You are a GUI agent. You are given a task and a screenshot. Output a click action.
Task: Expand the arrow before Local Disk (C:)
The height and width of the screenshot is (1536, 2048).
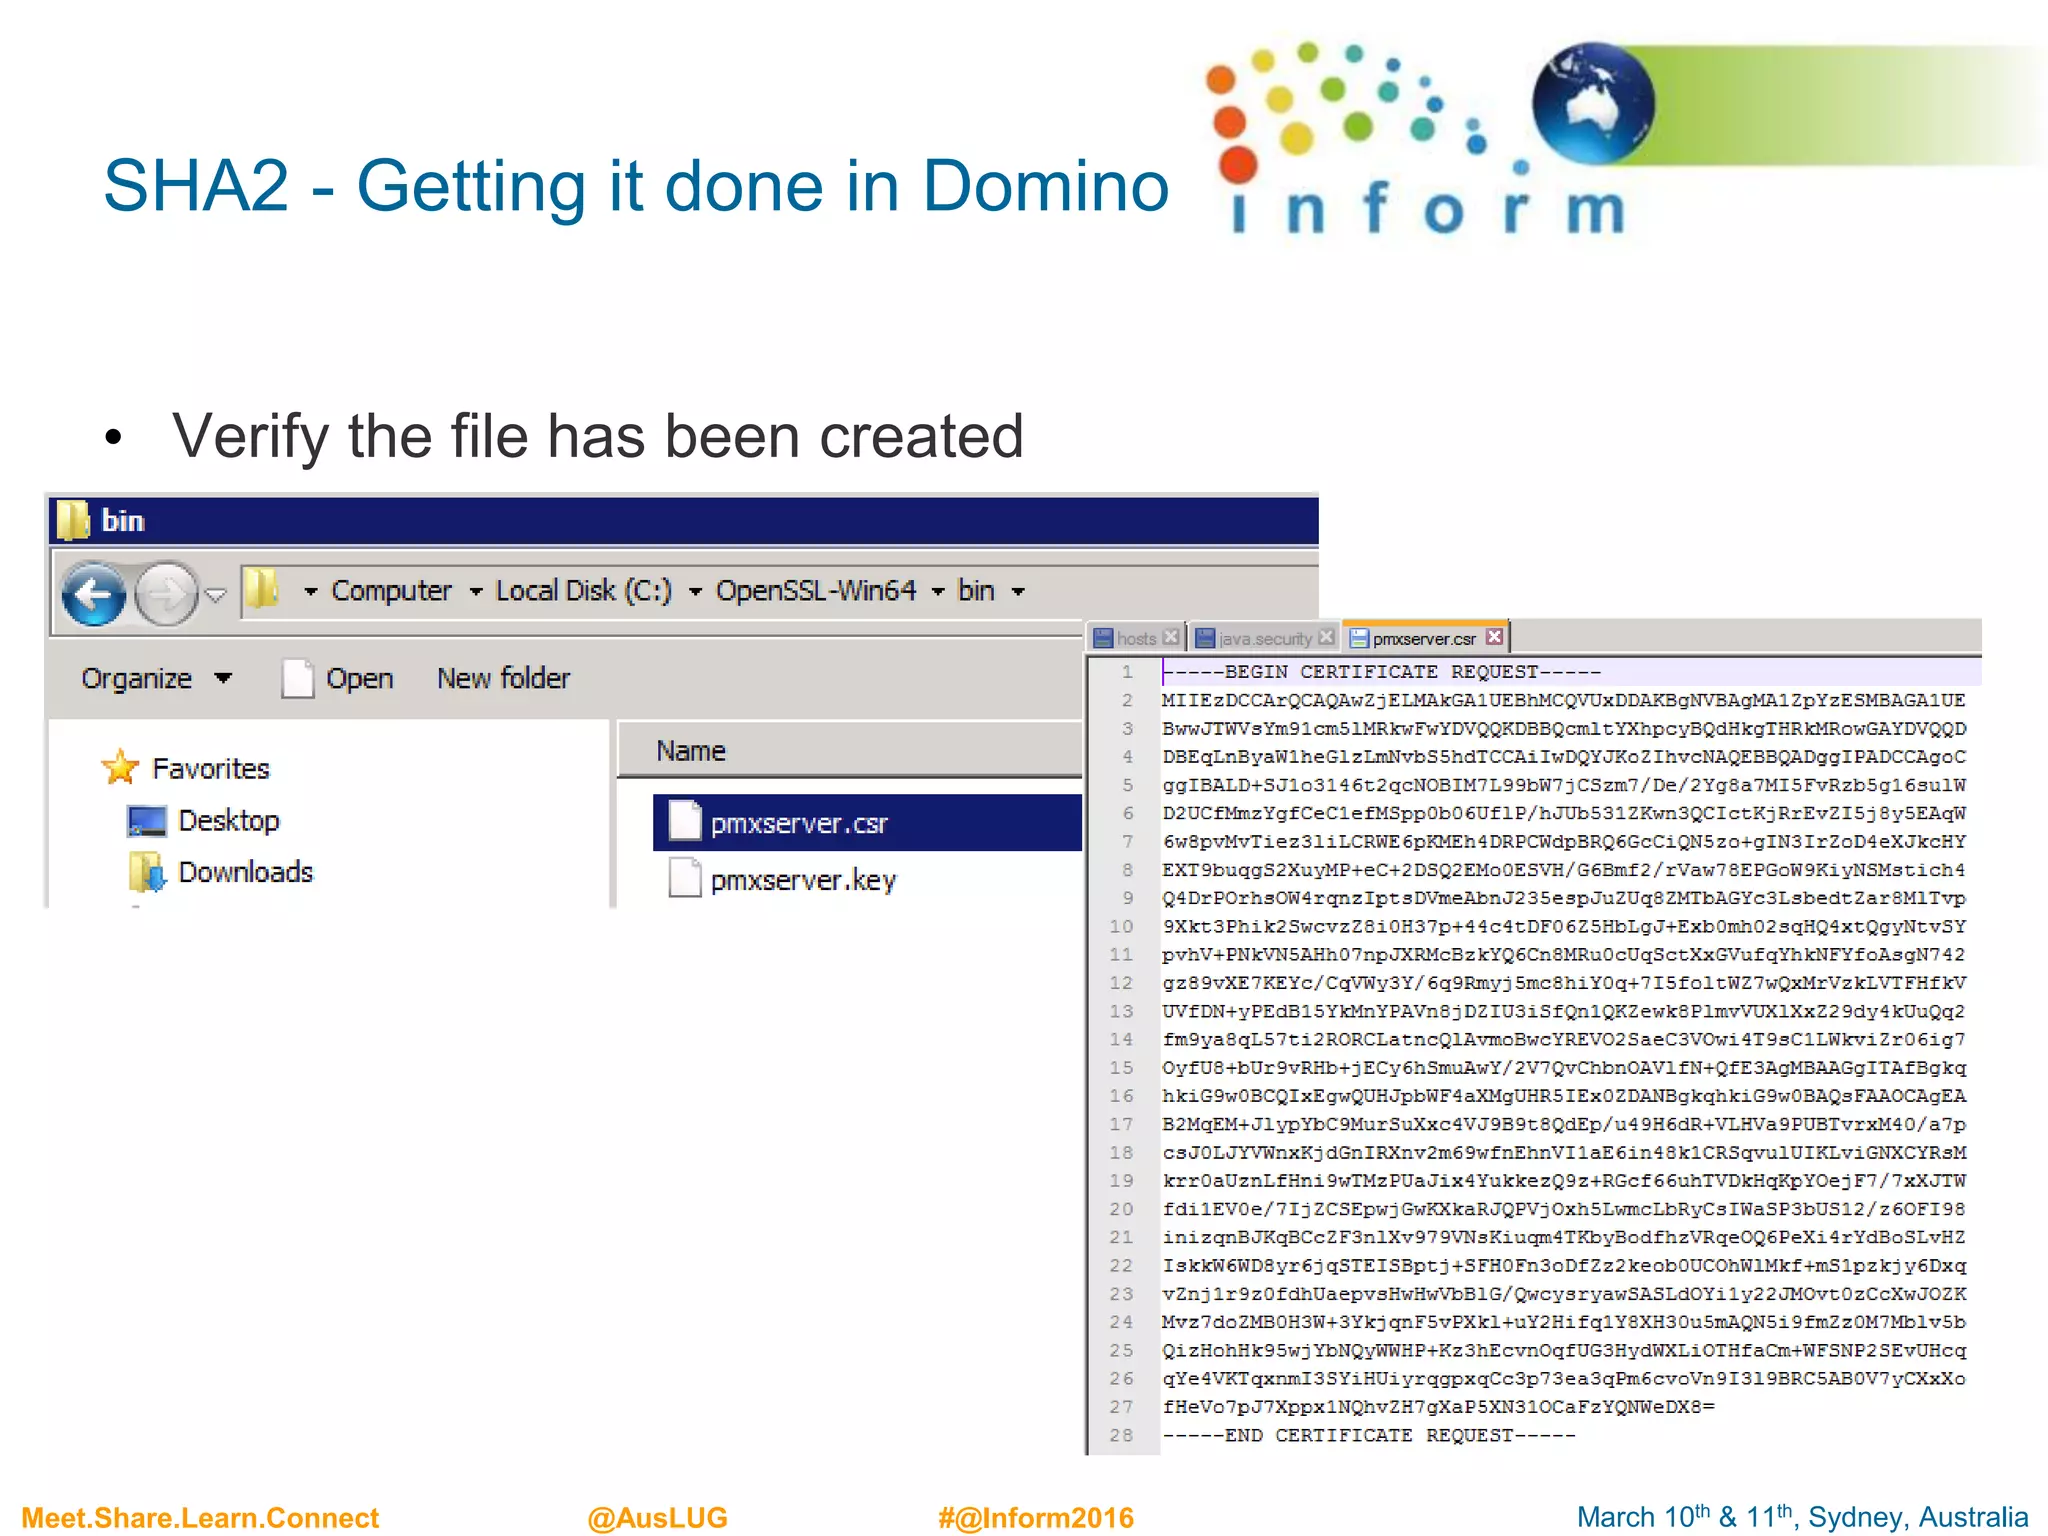pos(476,592)
